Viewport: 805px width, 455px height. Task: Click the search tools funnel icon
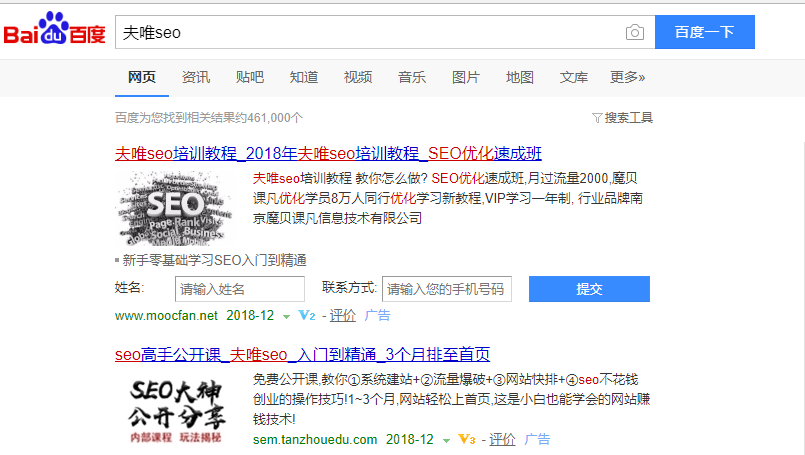(x=597, y=118)
